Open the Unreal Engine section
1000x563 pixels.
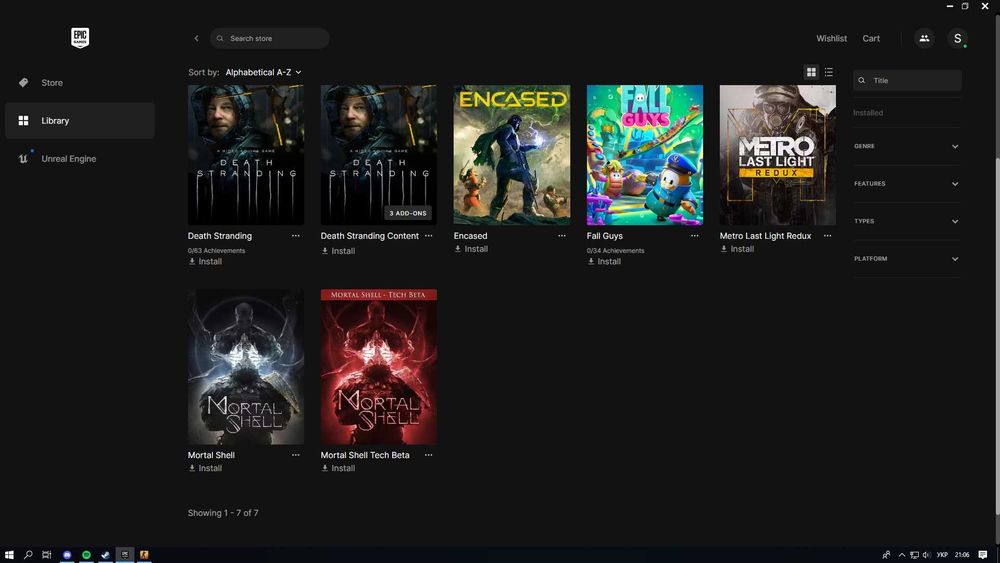pos(80,159)
